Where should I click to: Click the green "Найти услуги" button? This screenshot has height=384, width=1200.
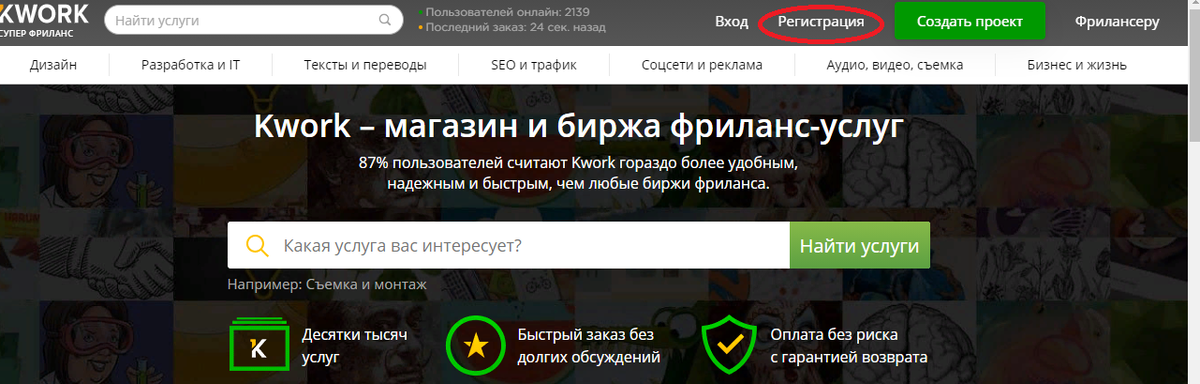(x=859, y=245)
